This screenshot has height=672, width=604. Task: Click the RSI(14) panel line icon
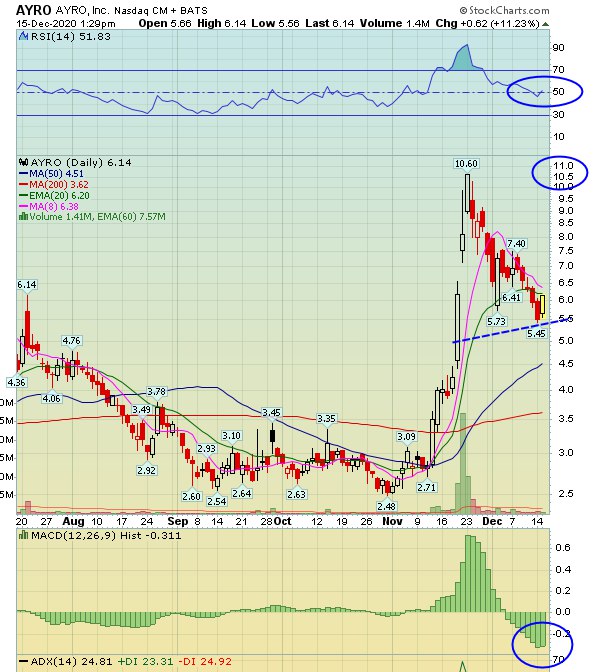point(24,36)
